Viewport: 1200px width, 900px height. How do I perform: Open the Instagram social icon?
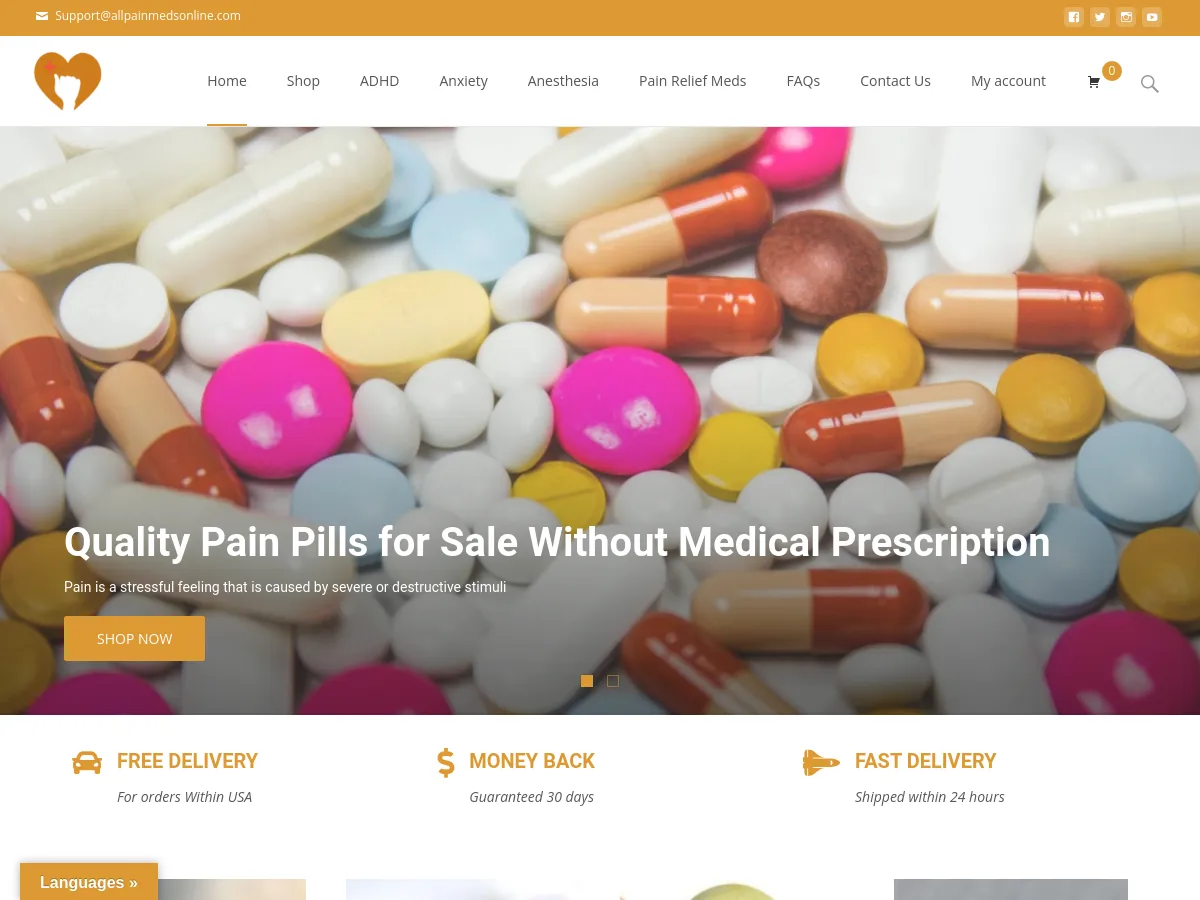1126,17
